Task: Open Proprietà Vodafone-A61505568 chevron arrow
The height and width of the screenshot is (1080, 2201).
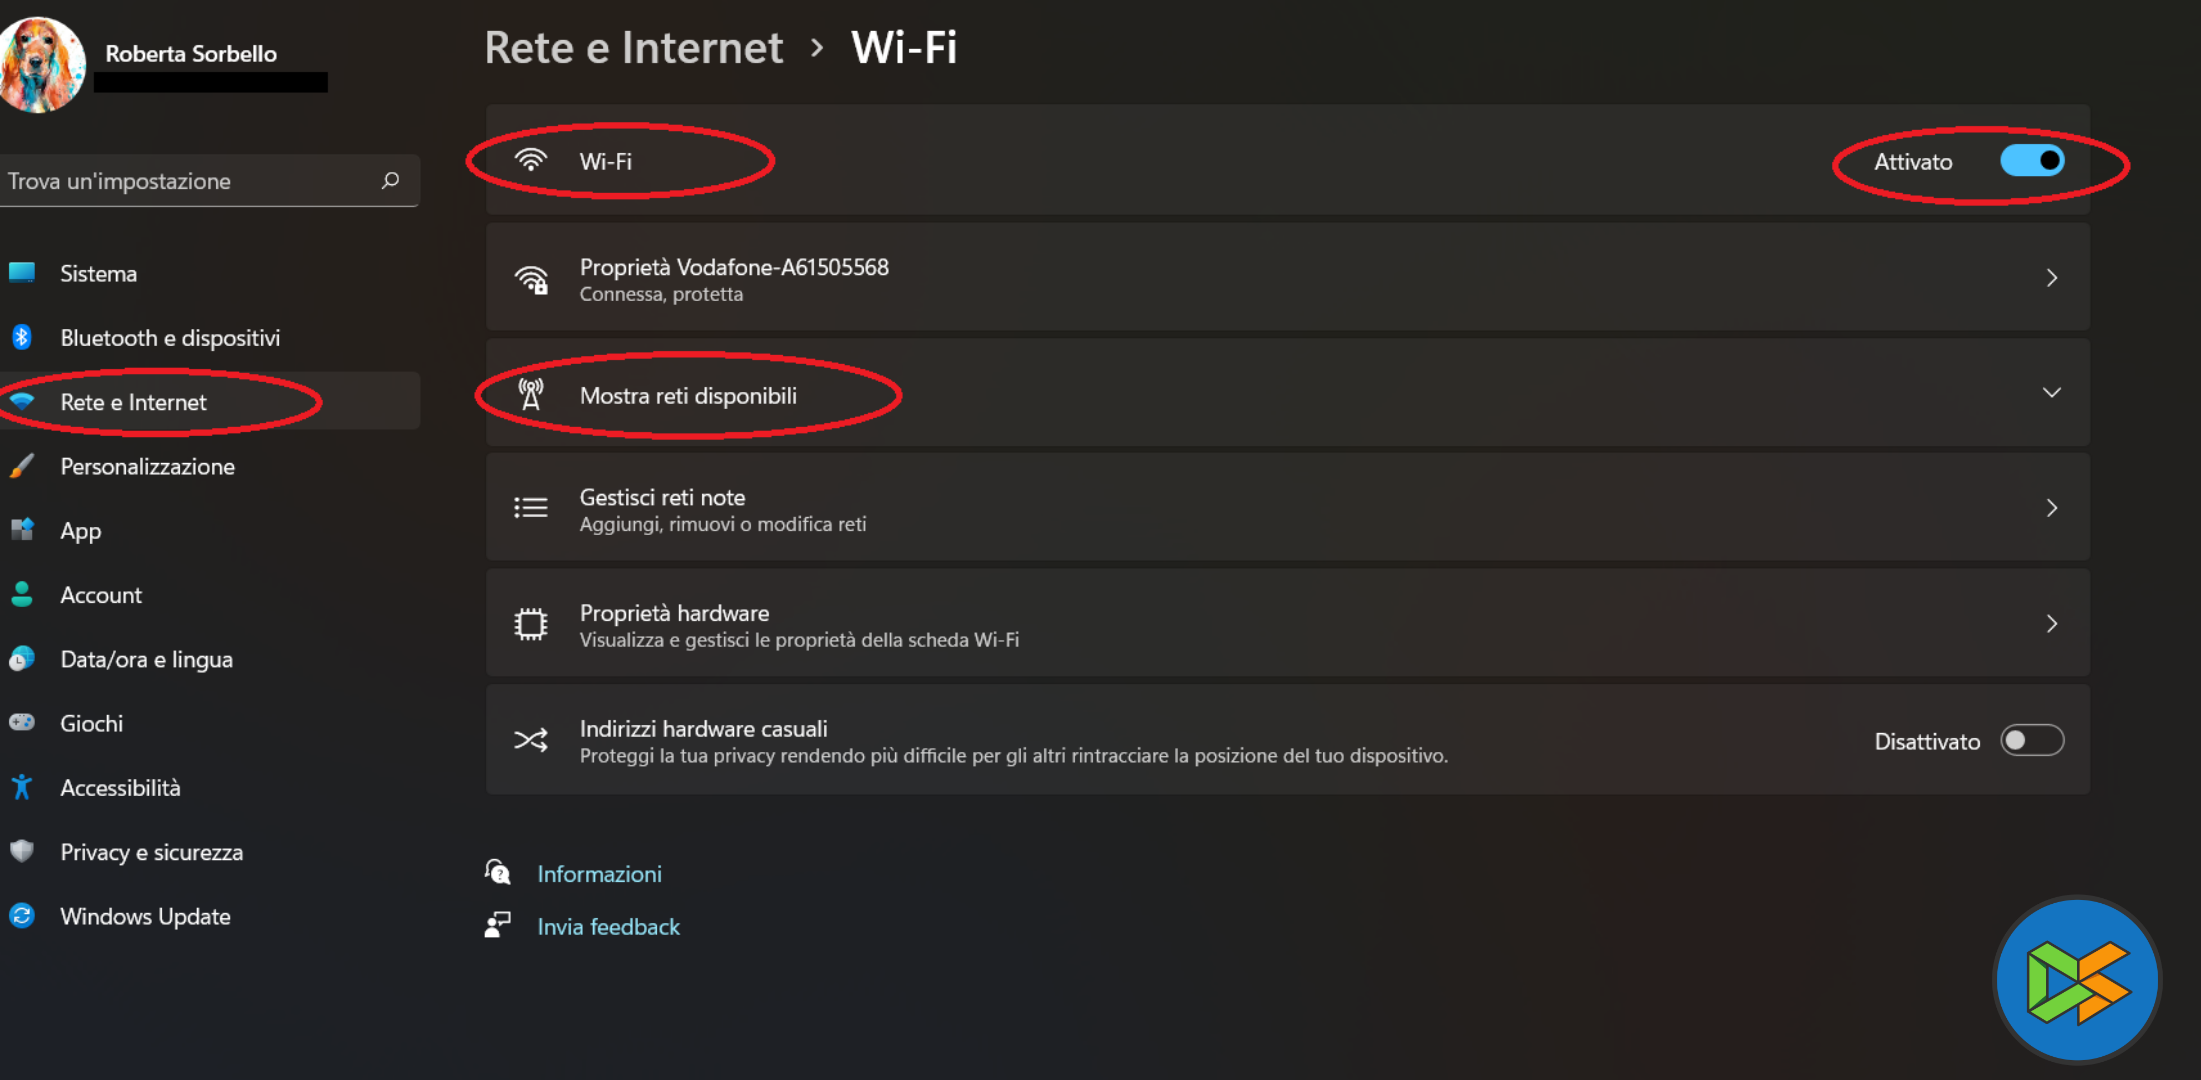Action: [2051, 278]
